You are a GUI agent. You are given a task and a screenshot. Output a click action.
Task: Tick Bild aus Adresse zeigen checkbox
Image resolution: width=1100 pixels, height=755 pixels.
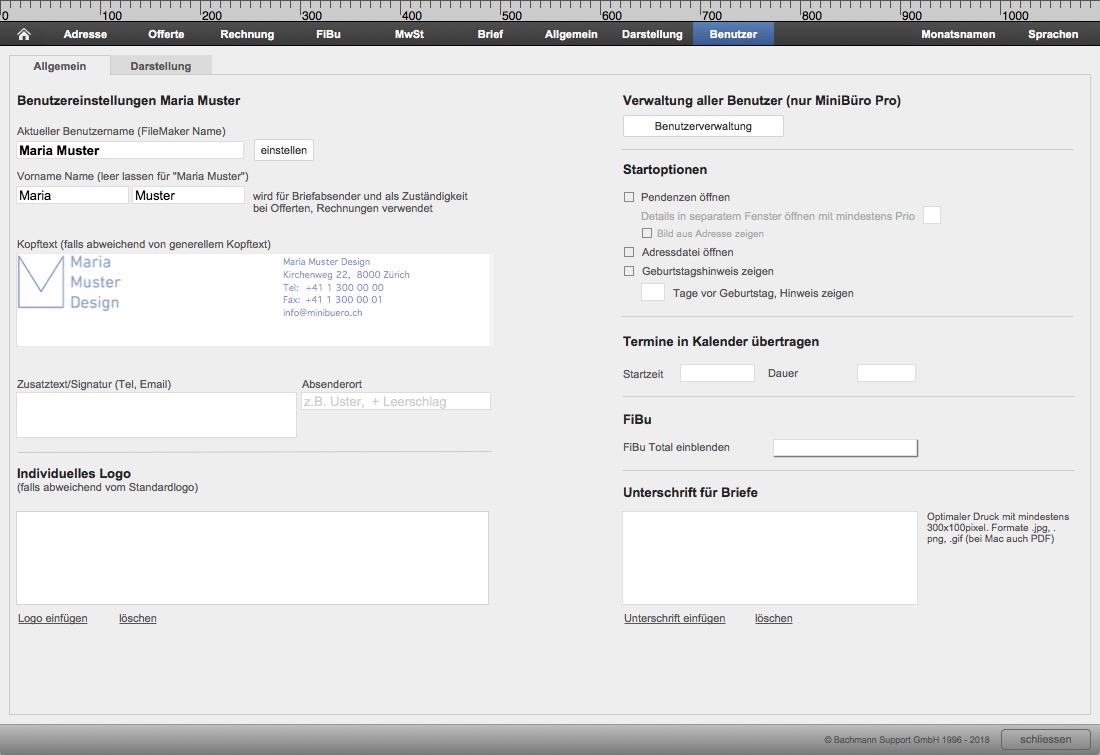point(647,233)
